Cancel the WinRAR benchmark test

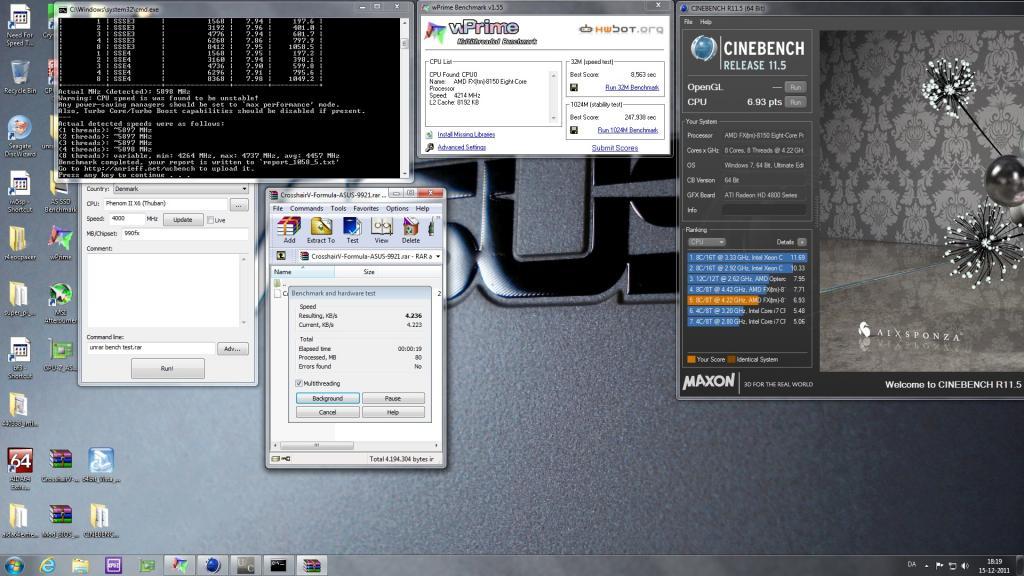[x=327, y=413]
